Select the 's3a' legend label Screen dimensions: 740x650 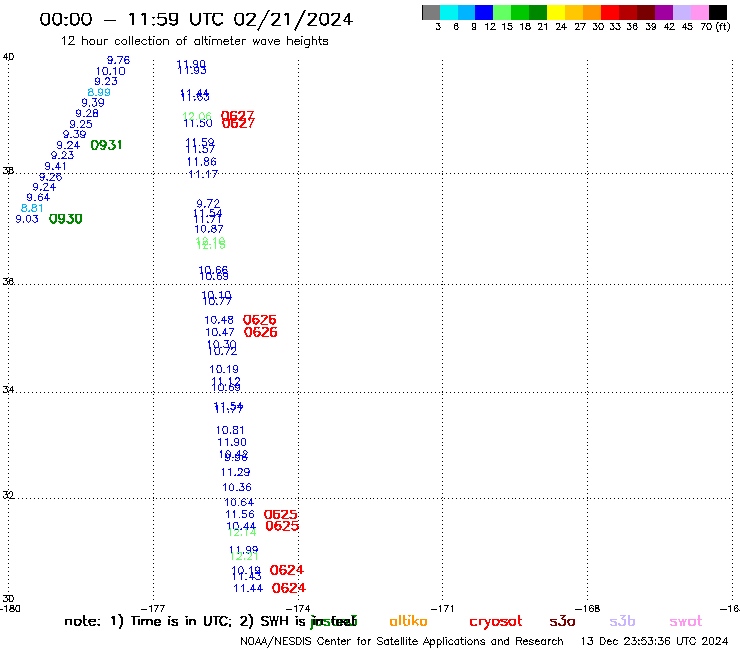[x=562, y=621]
